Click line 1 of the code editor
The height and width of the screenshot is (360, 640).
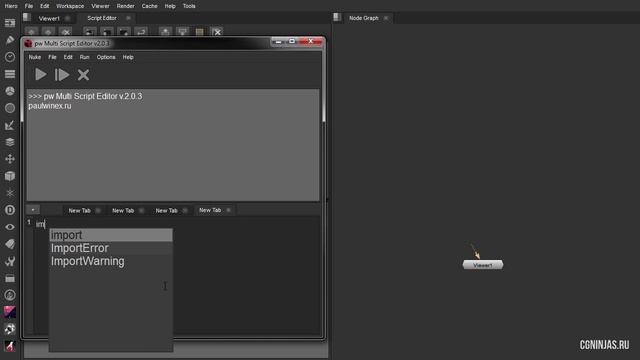tap(178, 224)
